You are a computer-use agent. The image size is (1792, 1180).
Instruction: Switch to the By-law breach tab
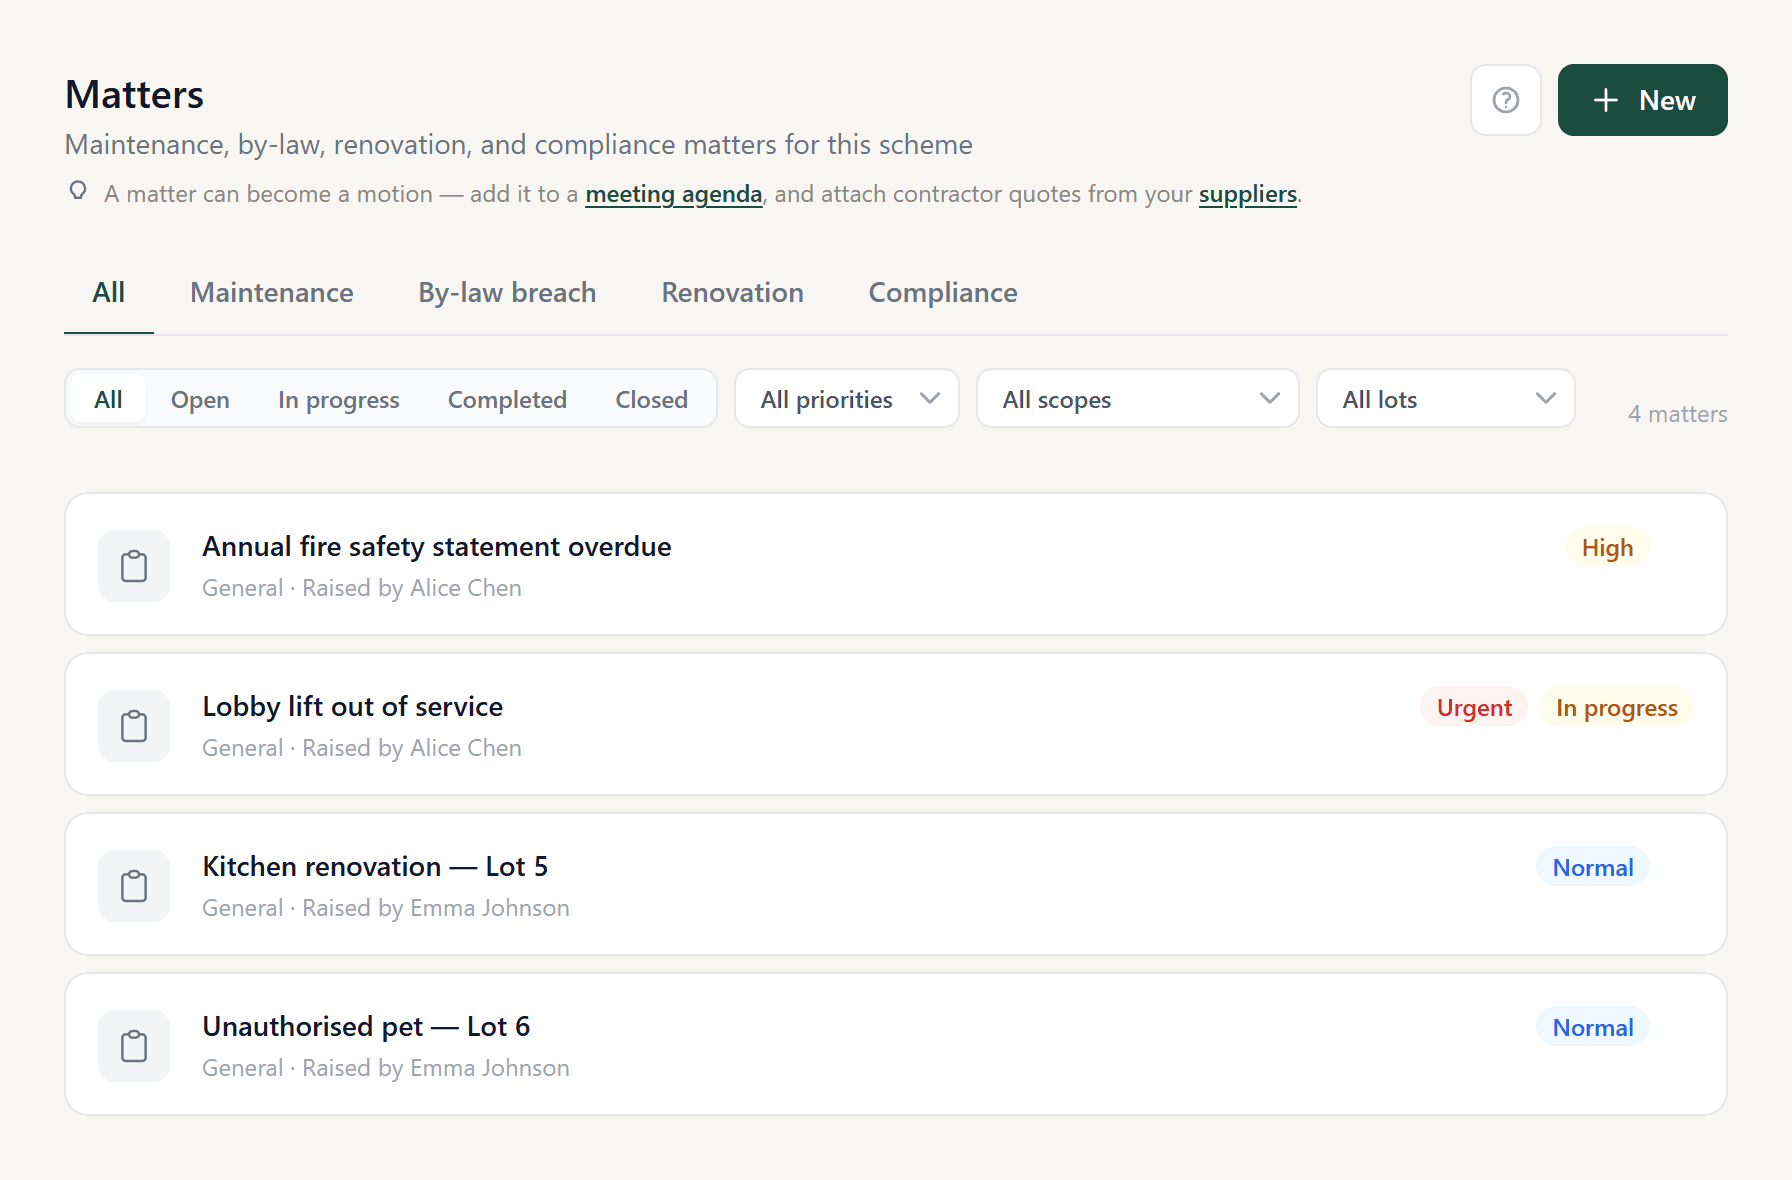pyautogui.click(x=507, y=293)
